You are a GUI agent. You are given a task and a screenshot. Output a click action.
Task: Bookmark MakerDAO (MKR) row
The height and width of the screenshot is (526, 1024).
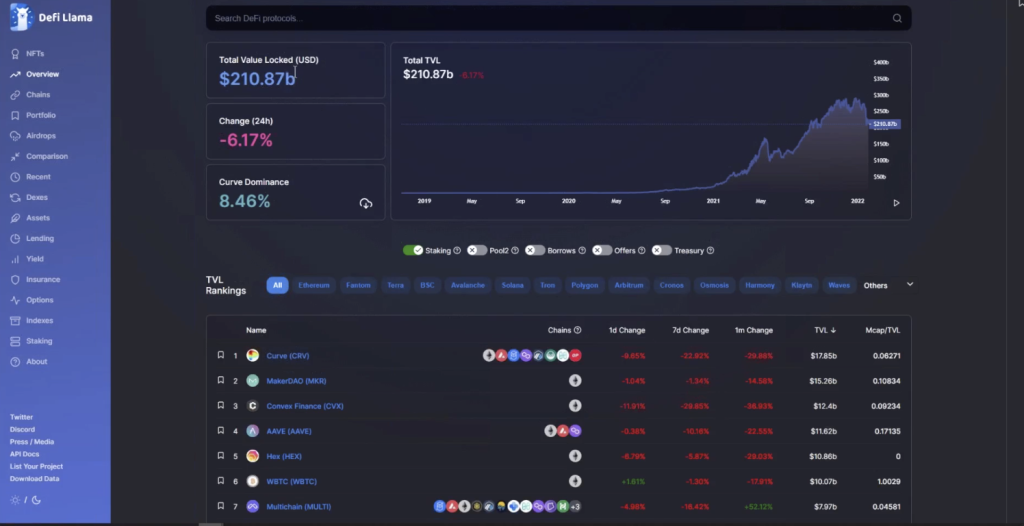pyautogui.click(x=221, y=380)
